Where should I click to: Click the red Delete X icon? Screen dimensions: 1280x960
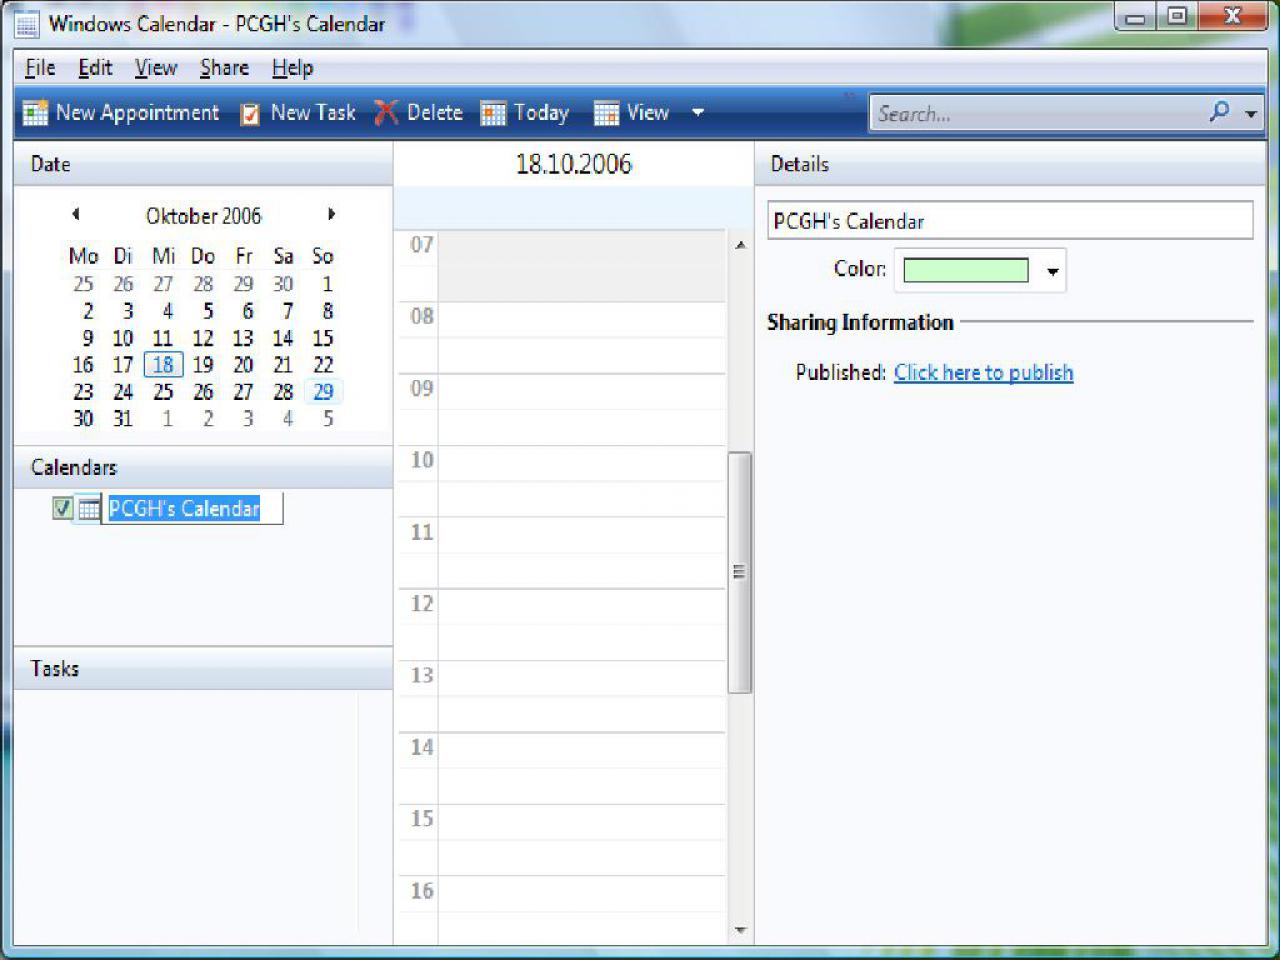tap(386, 113)
